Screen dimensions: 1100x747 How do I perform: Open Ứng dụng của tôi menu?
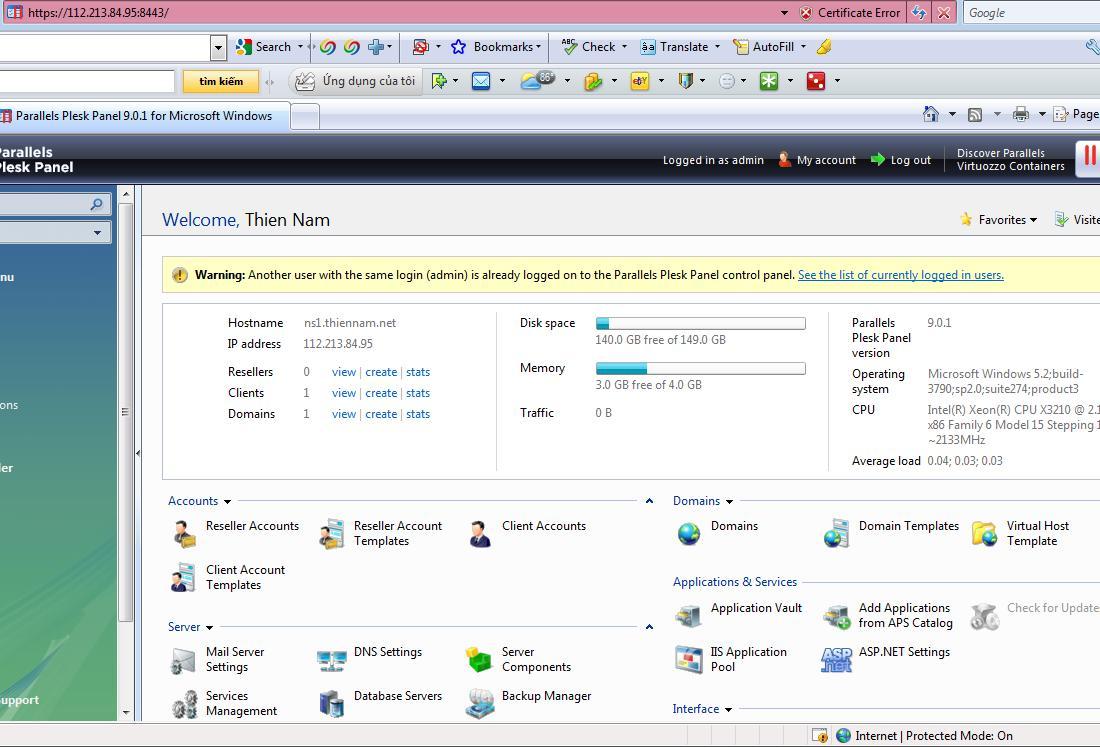coord(357,81)
